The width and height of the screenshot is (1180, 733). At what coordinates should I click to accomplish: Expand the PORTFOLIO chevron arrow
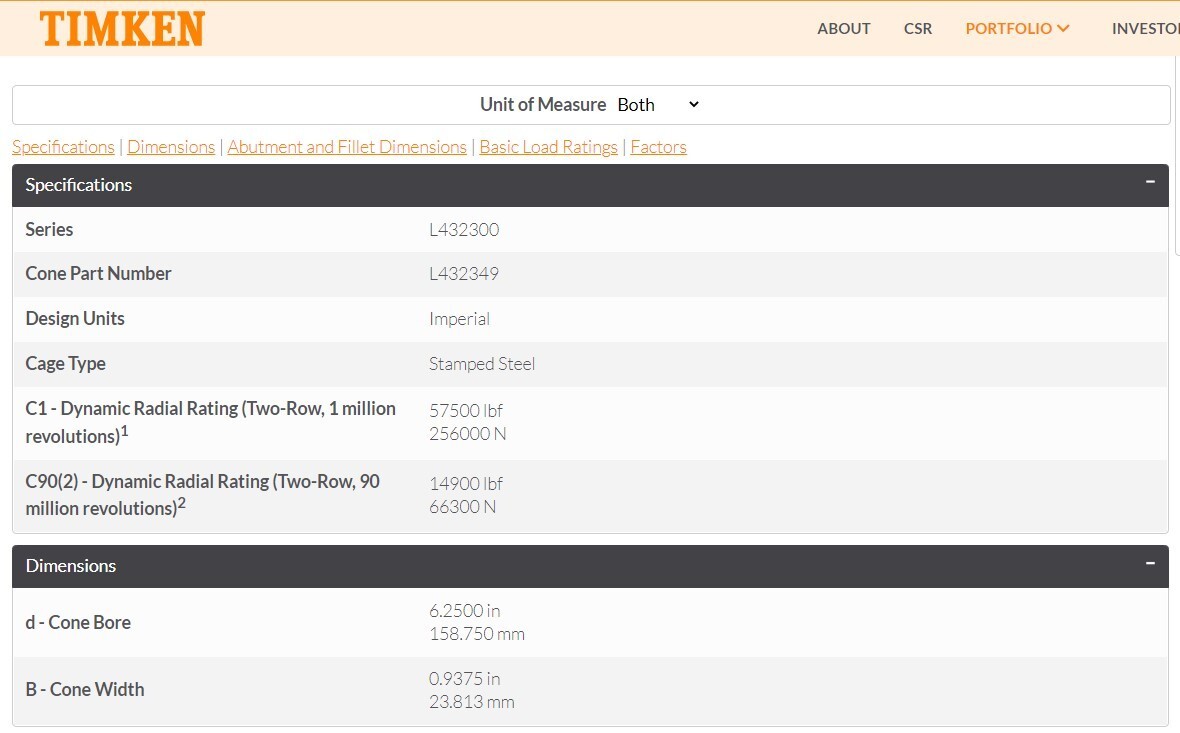click(1063, 29)
